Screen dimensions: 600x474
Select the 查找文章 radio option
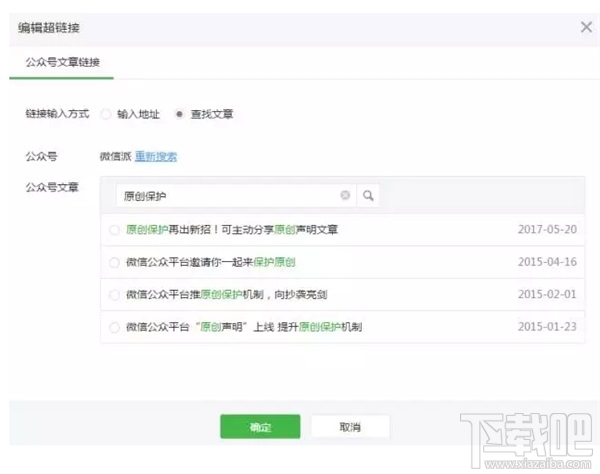click(179, 114)
